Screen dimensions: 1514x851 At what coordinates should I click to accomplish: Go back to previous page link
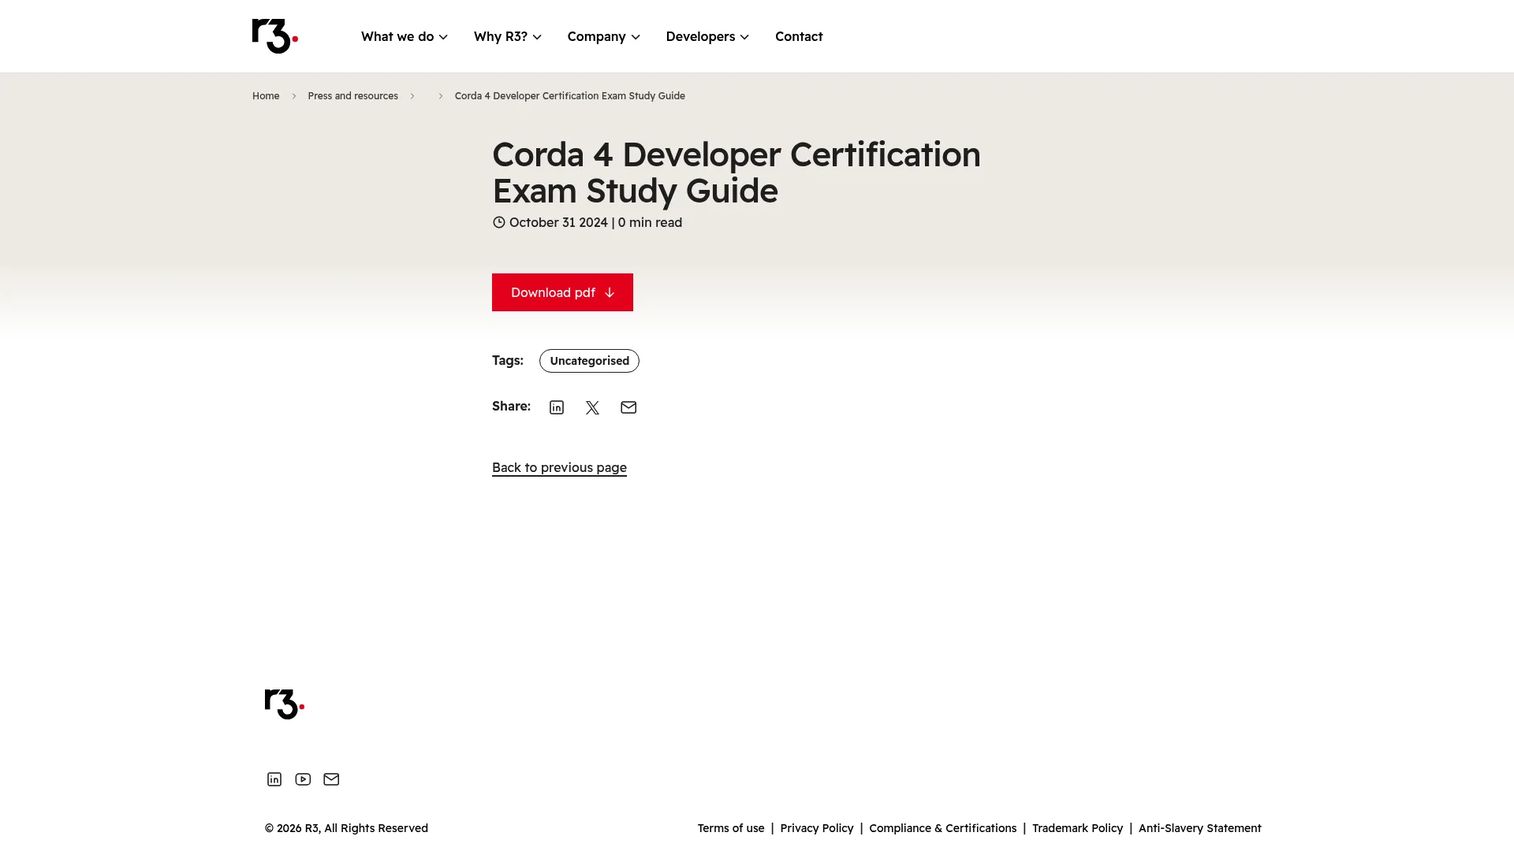click(559, 467)
